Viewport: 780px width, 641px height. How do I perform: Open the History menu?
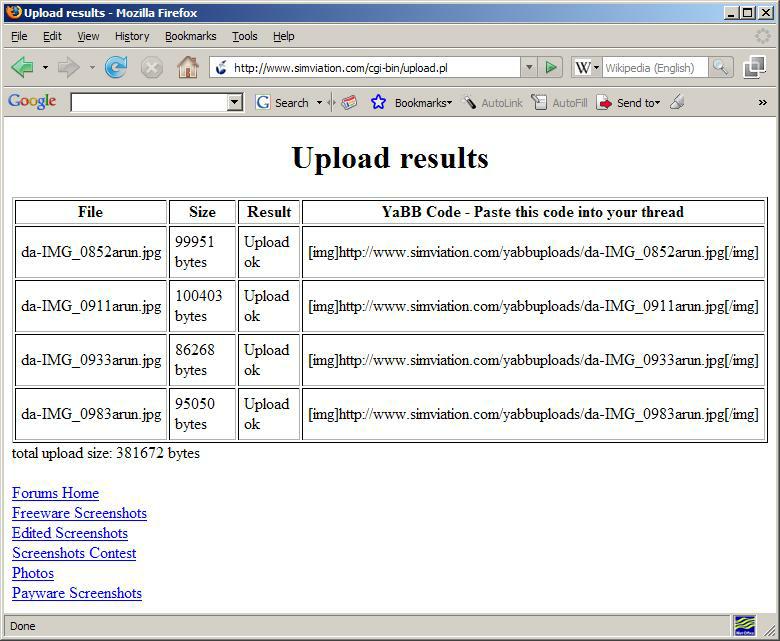[131, 36]
